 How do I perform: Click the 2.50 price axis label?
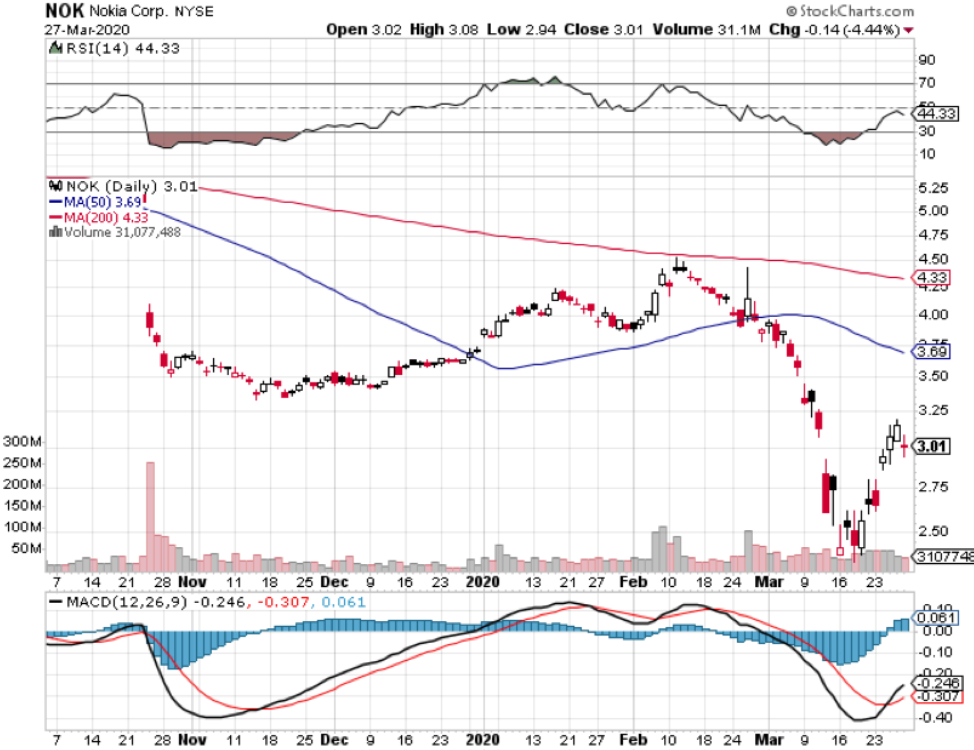coord(933,531)
